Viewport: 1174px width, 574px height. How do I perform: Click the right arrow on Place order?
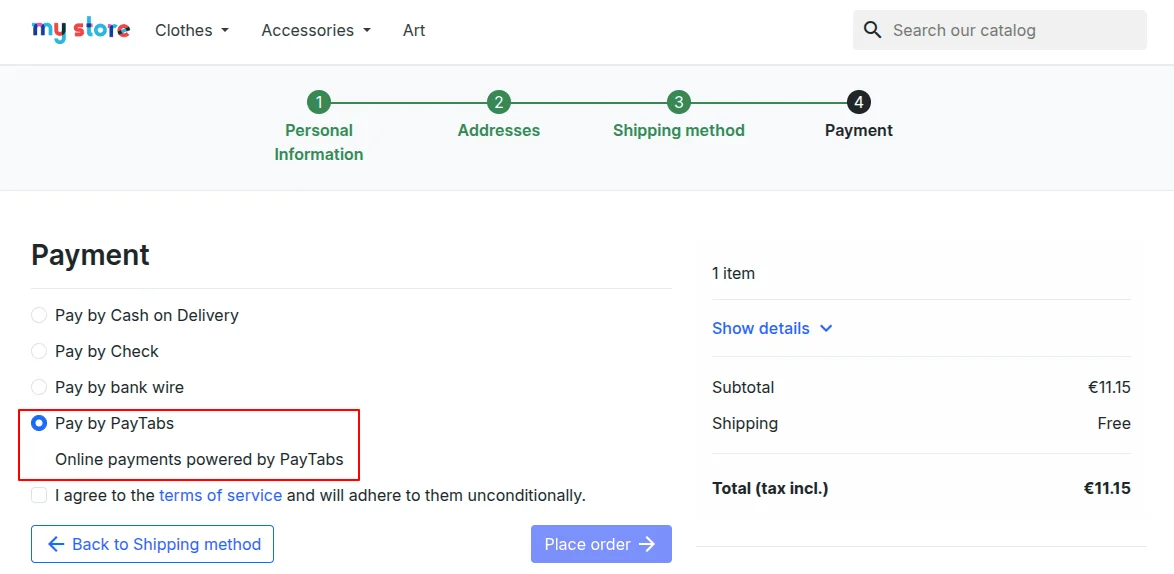647,544
